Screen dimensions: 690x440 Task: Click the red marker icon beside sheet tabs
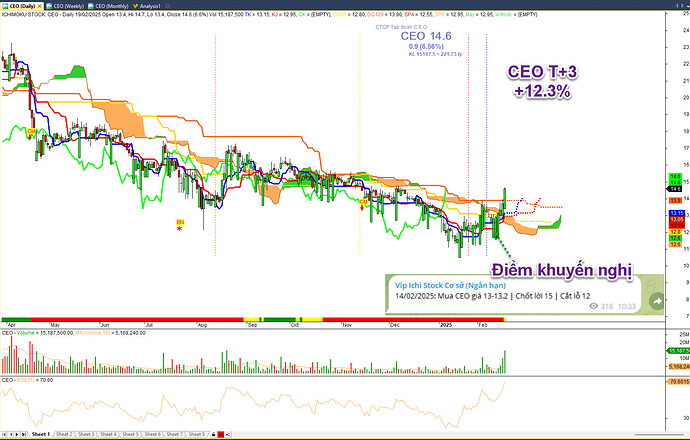coord(221,434)
